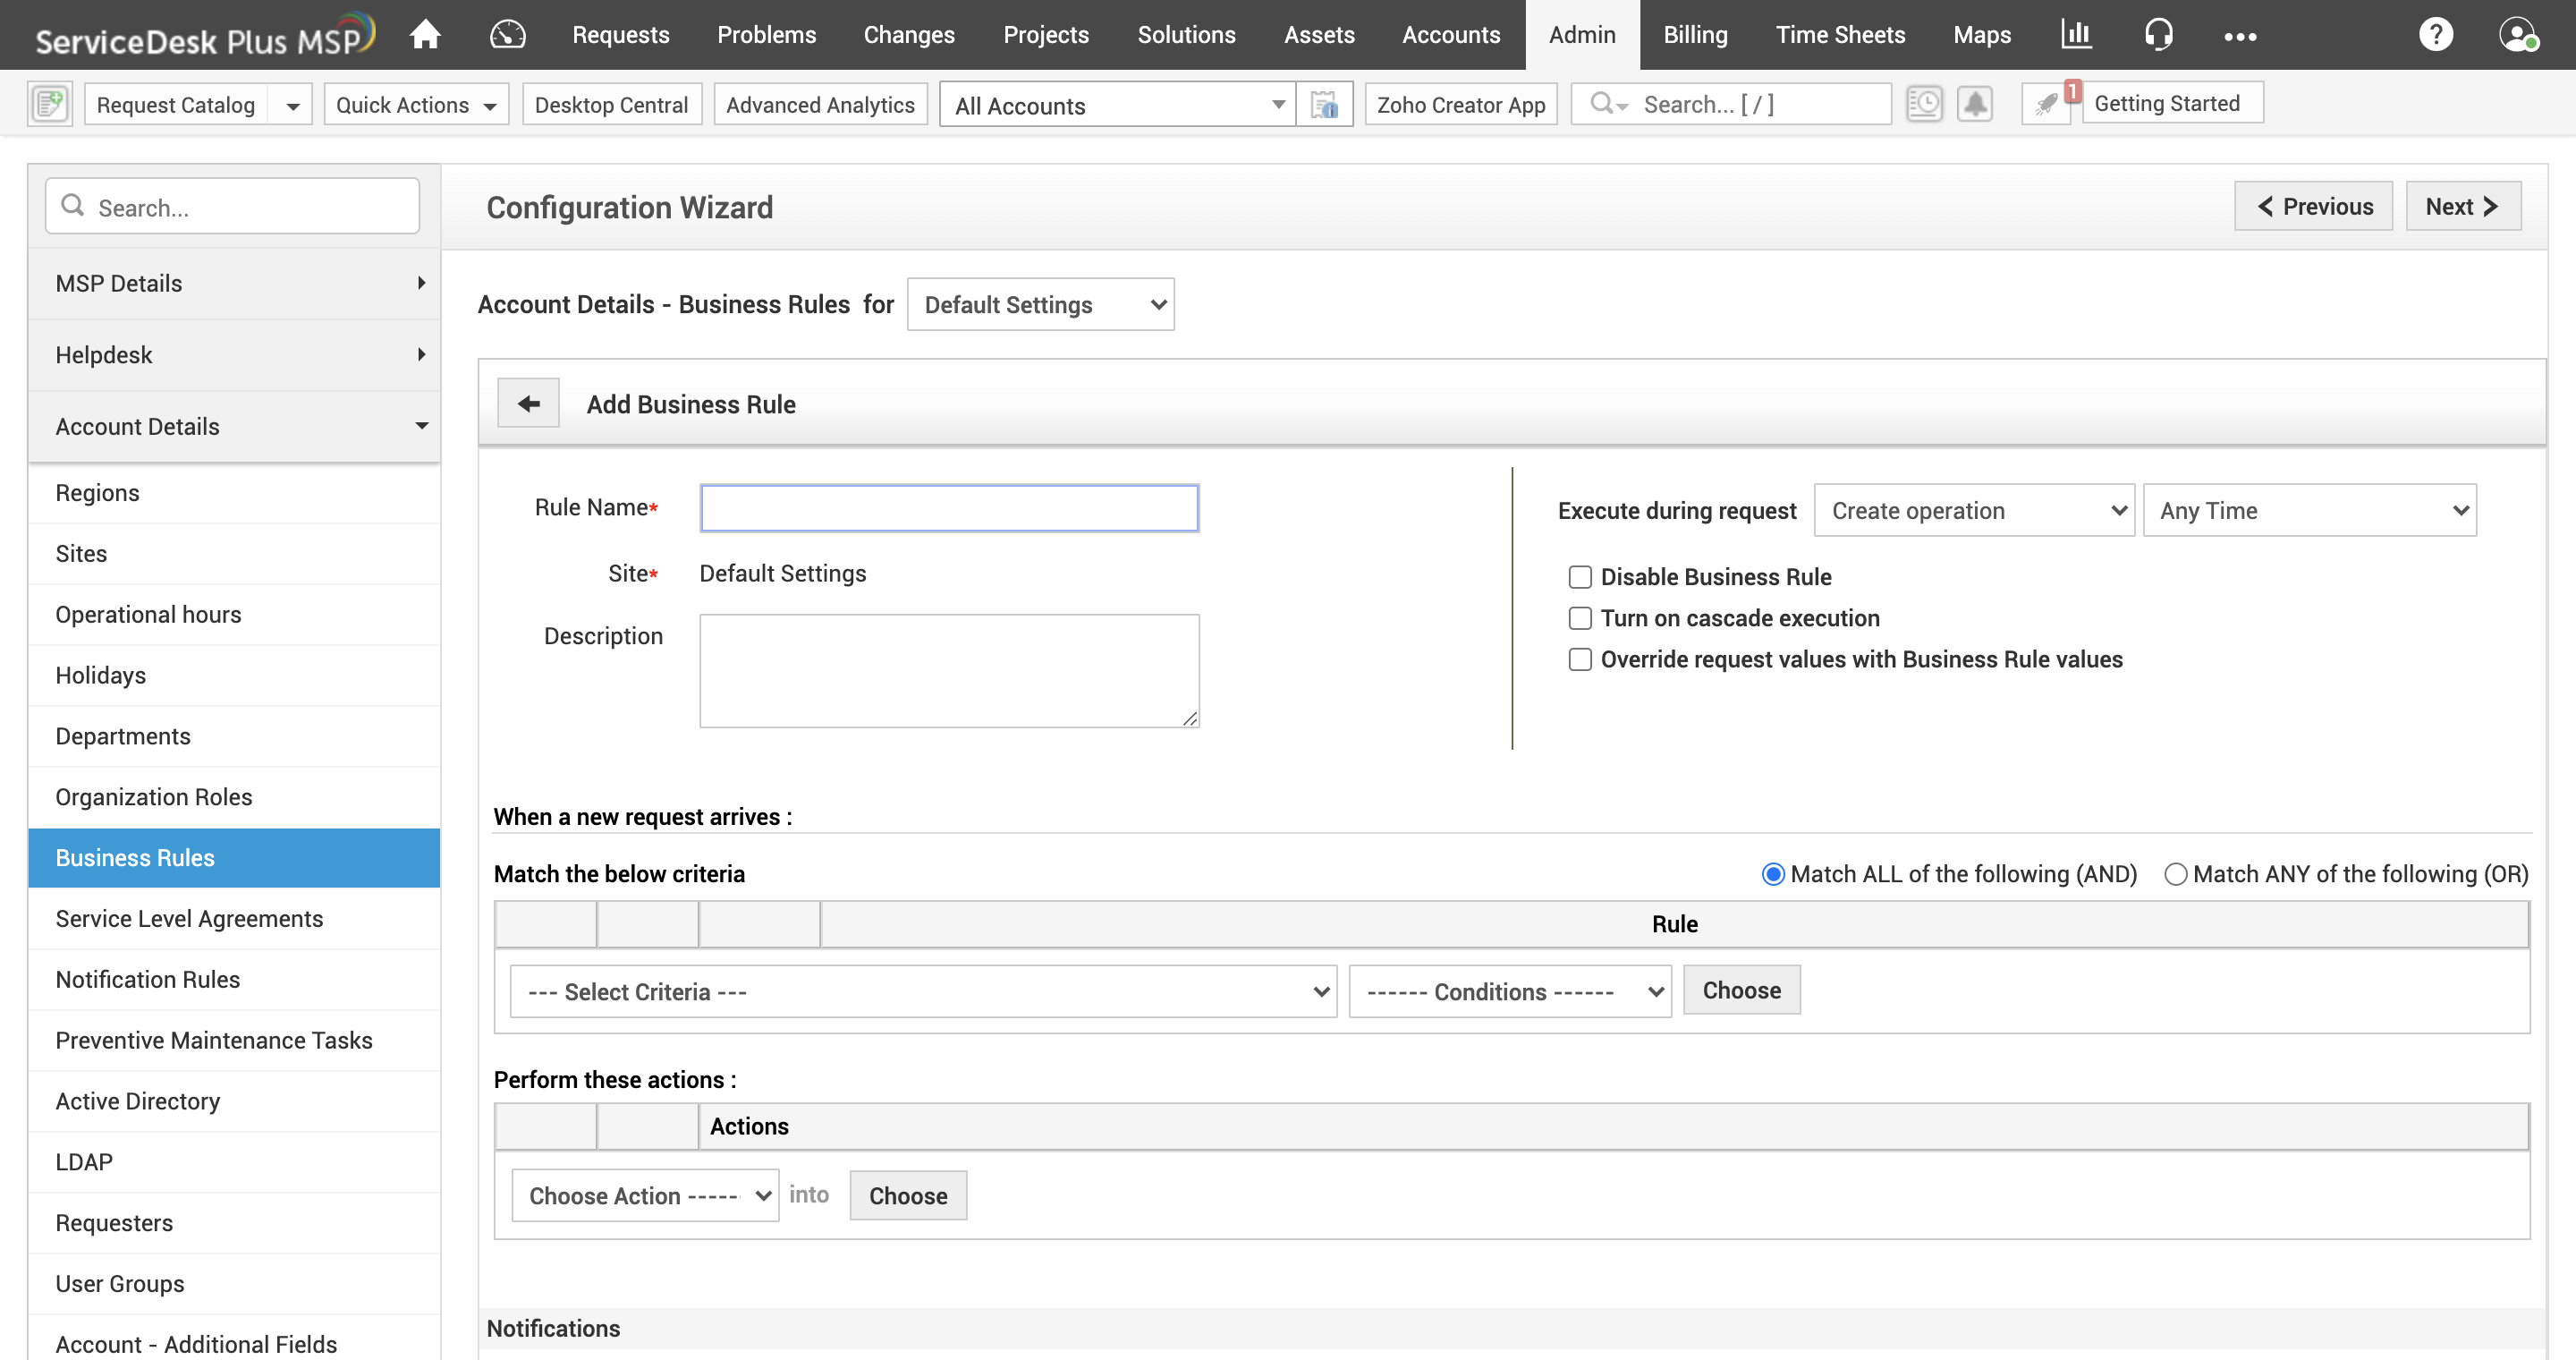Image resolution: width=2576 pixels, height=1360 pixels.
Task: Open the Reports bar chart icon
Action: [x=2076, y=35]
